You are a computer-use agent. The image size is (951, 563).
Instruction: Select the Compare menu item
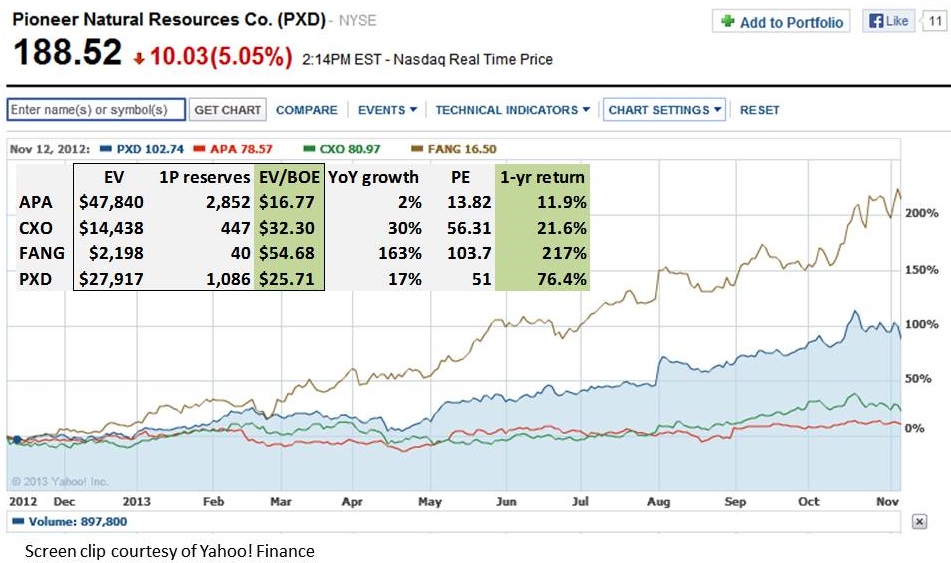[306, 110]
